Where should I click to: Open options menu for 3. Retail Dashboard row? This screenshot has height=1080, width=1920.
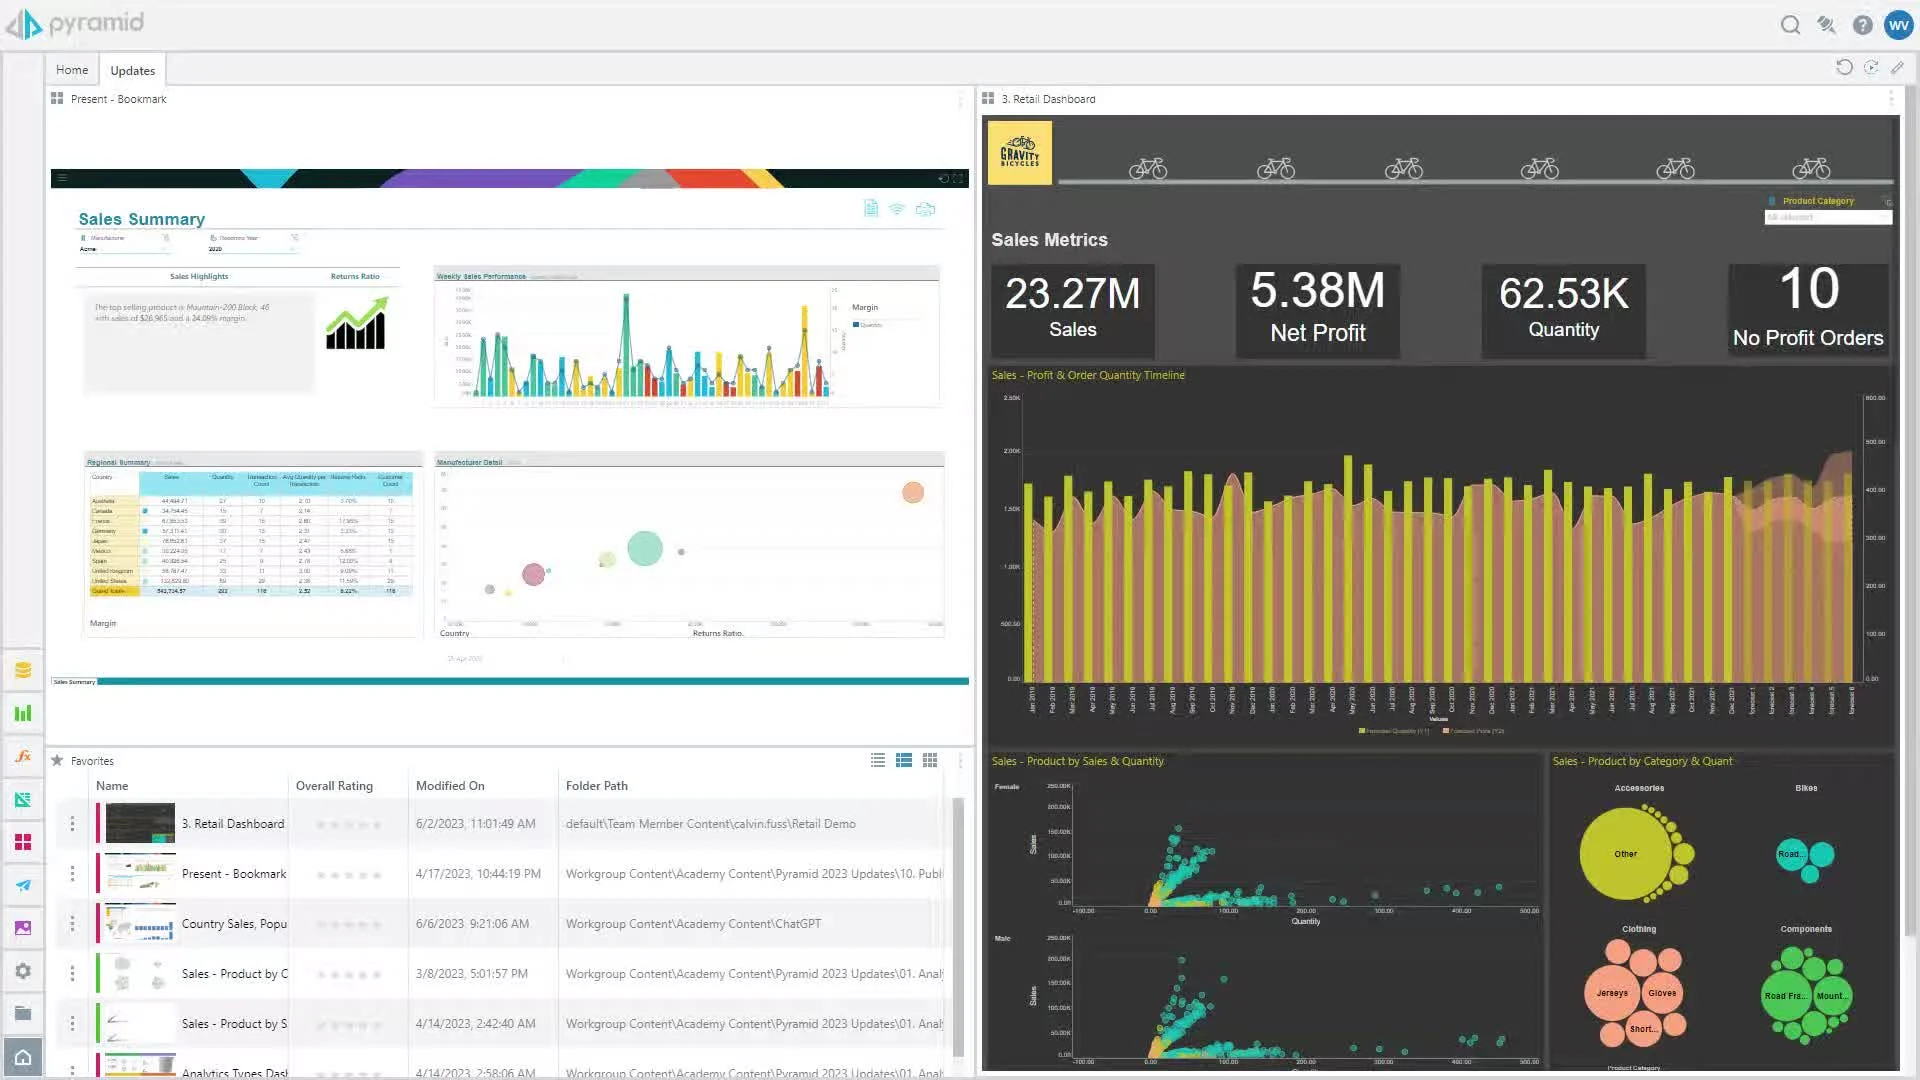point(72,824)
